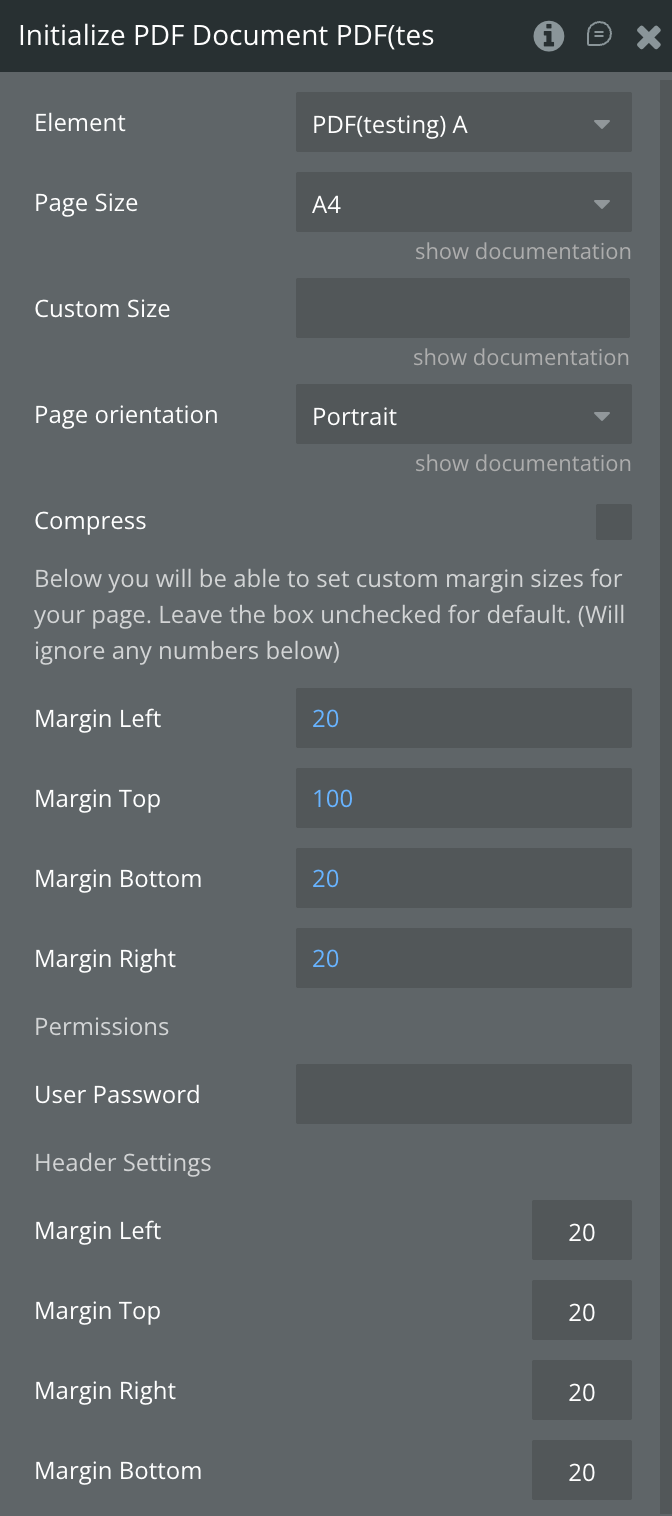Edit the page Margin Left value
Screen dimensions: 672x1516
coord(463,718)
